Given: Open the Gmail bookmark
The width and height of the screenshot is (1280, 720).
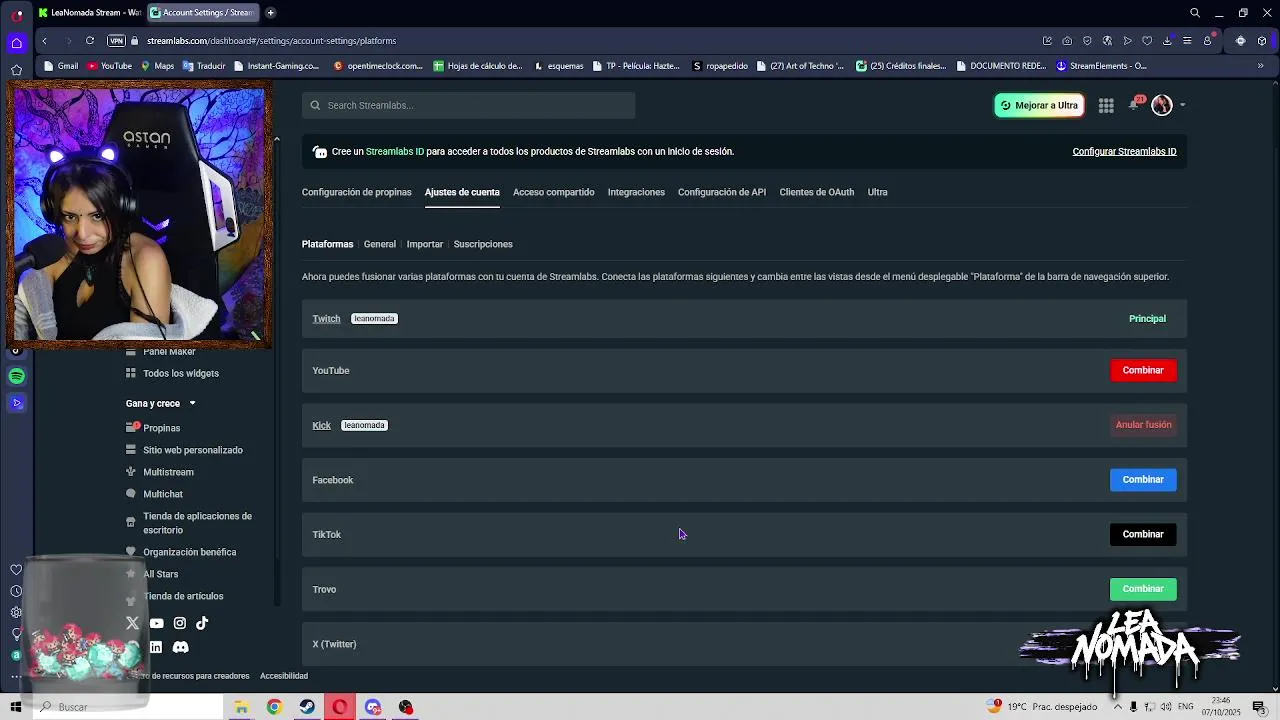Looking at the screenshot, I should point(60,66).
